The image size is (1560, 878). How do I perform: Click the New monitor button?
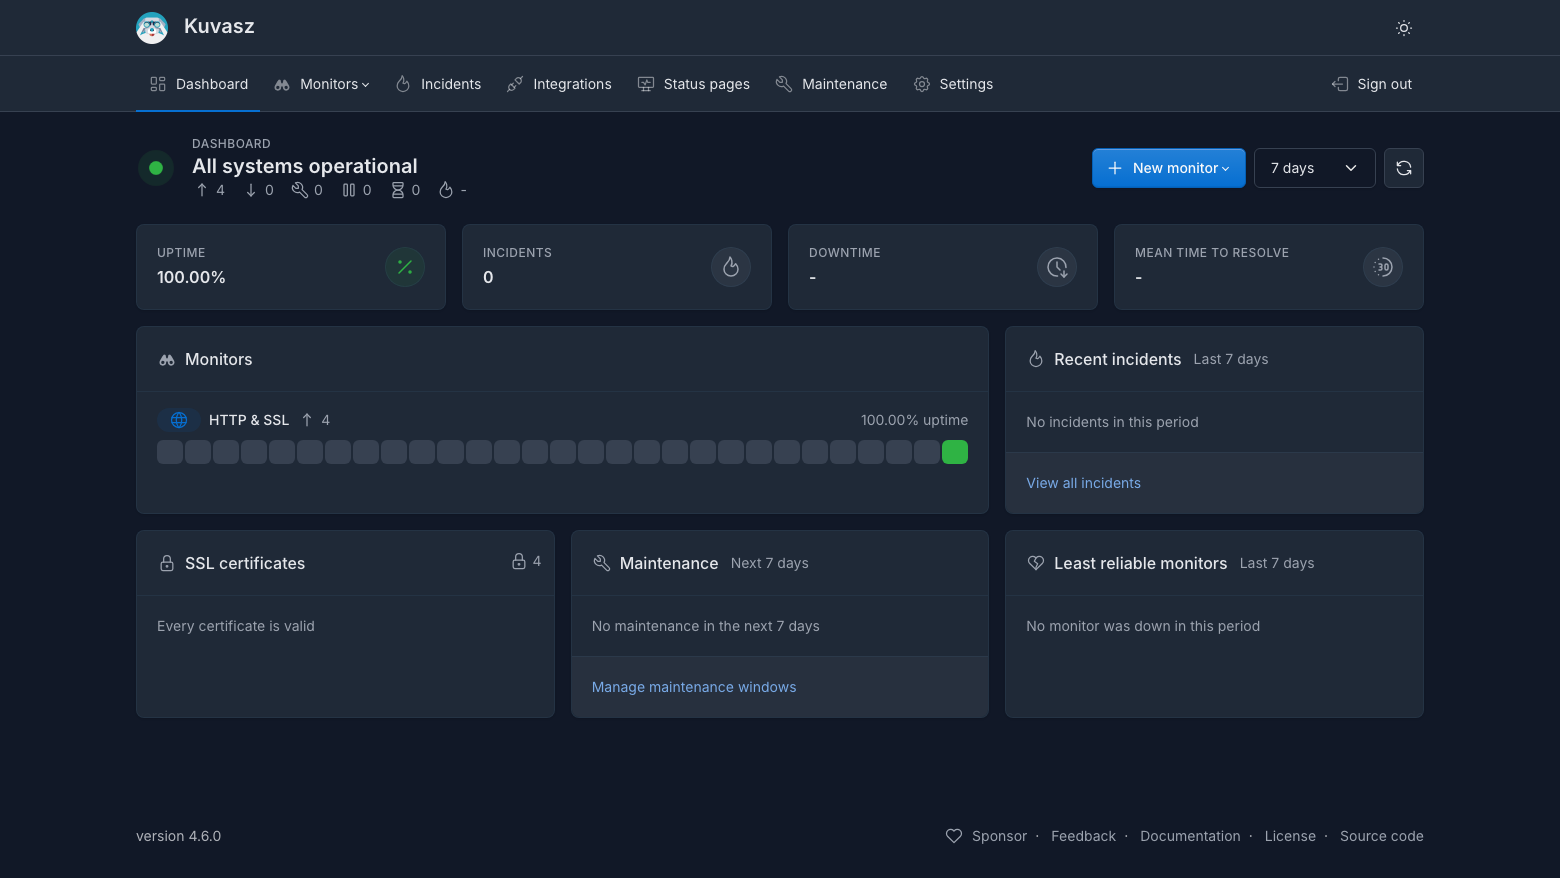pyautogui.click(x=1168, y=168)
